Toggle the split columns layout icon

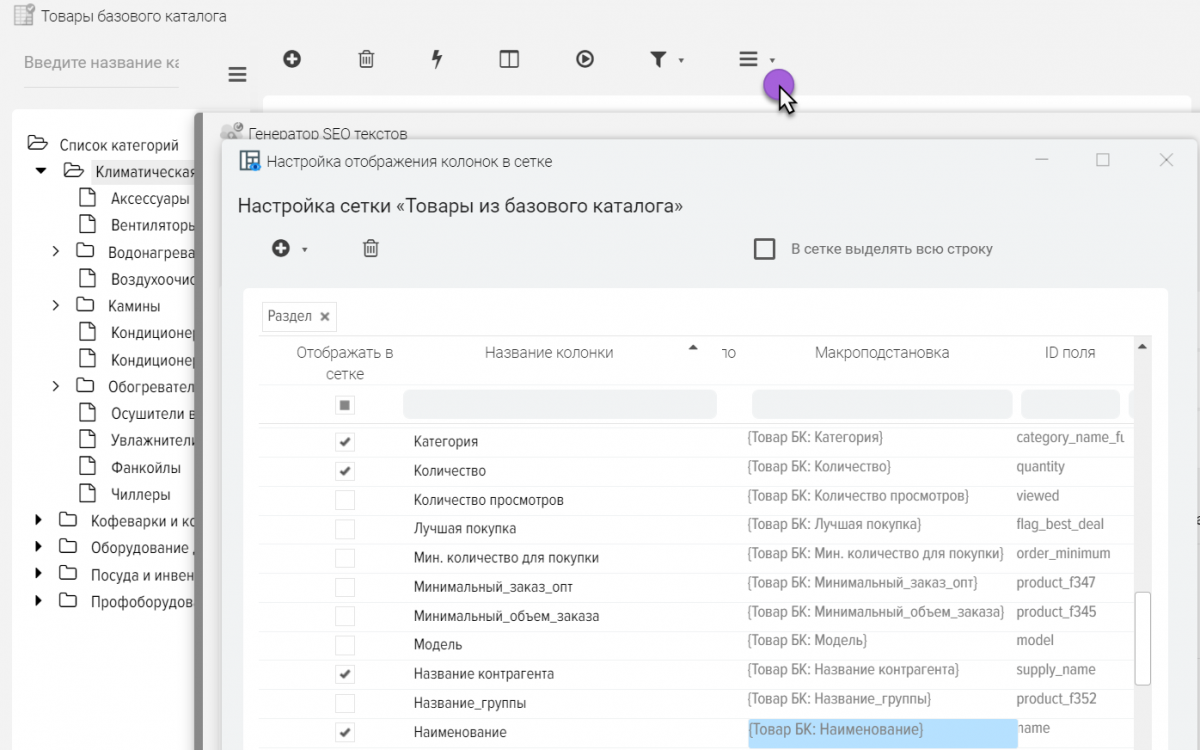tap(509, 59)
